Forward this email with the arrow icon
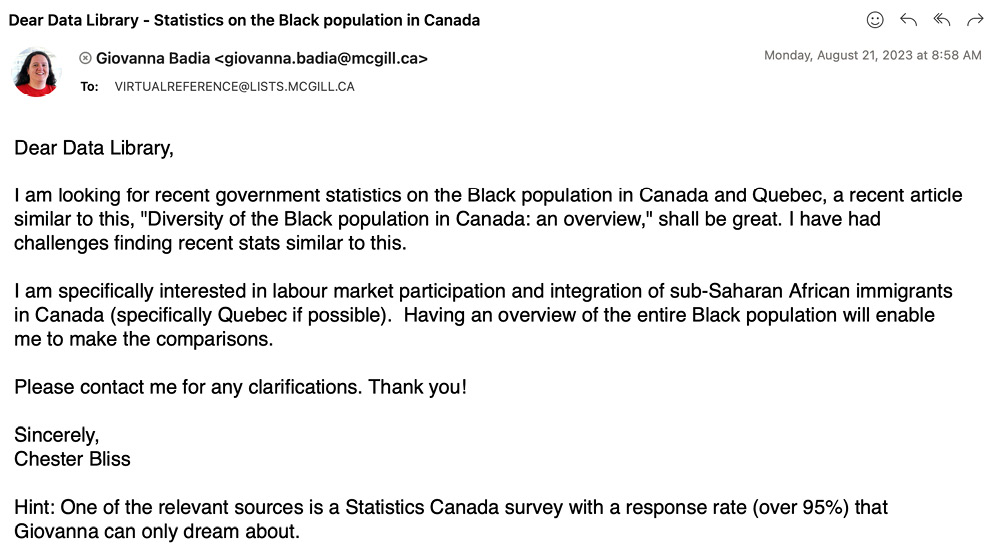Screen dimensions: 995x557 pyautogui.click(x=975, y=20)
